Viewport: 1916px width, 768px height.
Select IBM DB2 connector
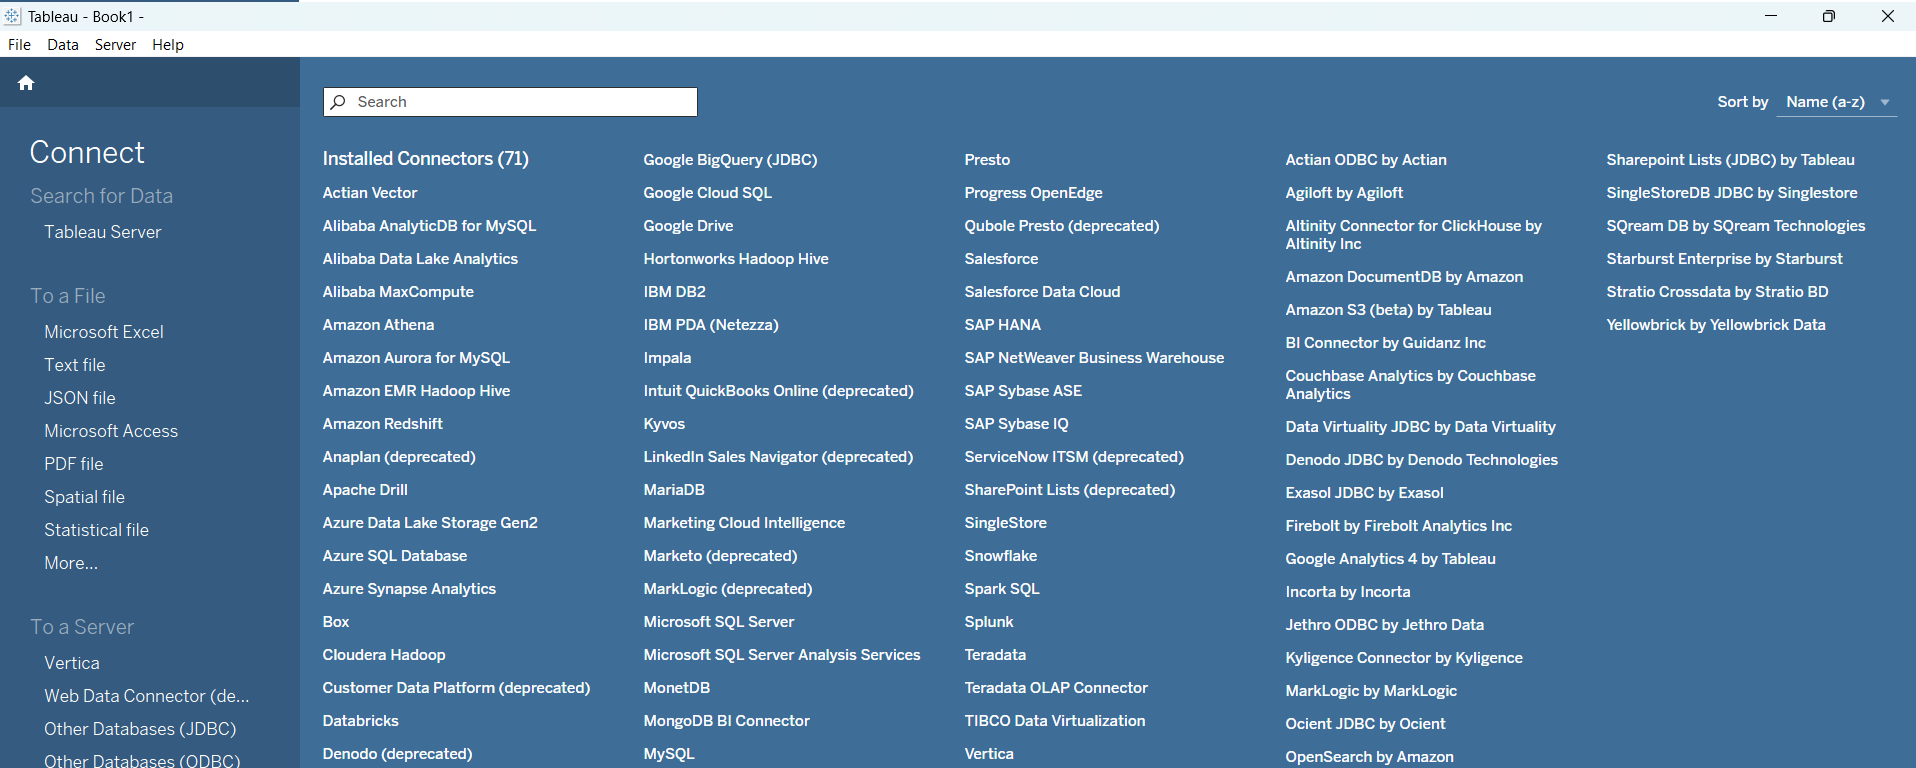pos(675,292)
